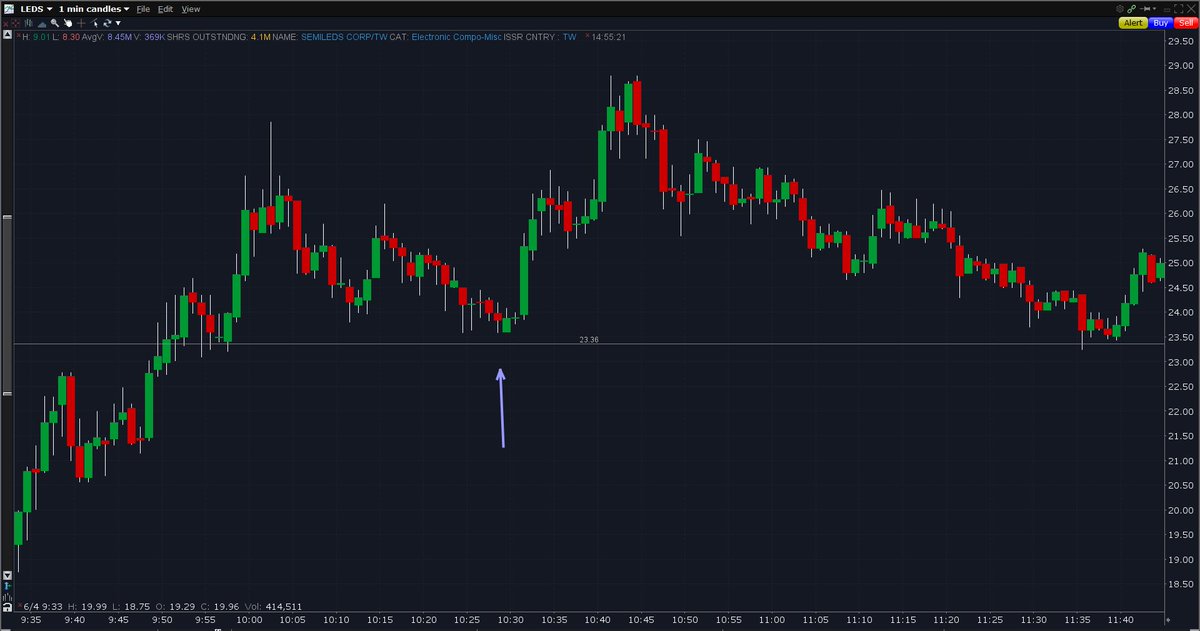
Task: Click the 29.00 price axis label
Action: click(x=1178, y=66)
